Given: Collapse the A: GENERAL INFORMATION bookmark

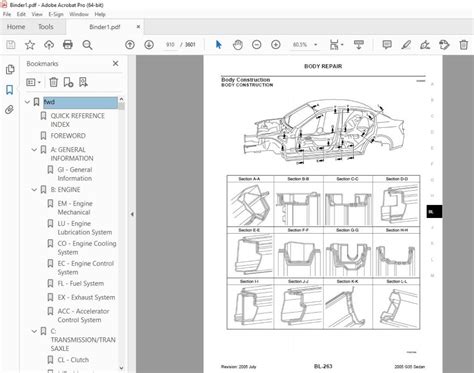Looking at the screenshot, I should coord(34,150).
